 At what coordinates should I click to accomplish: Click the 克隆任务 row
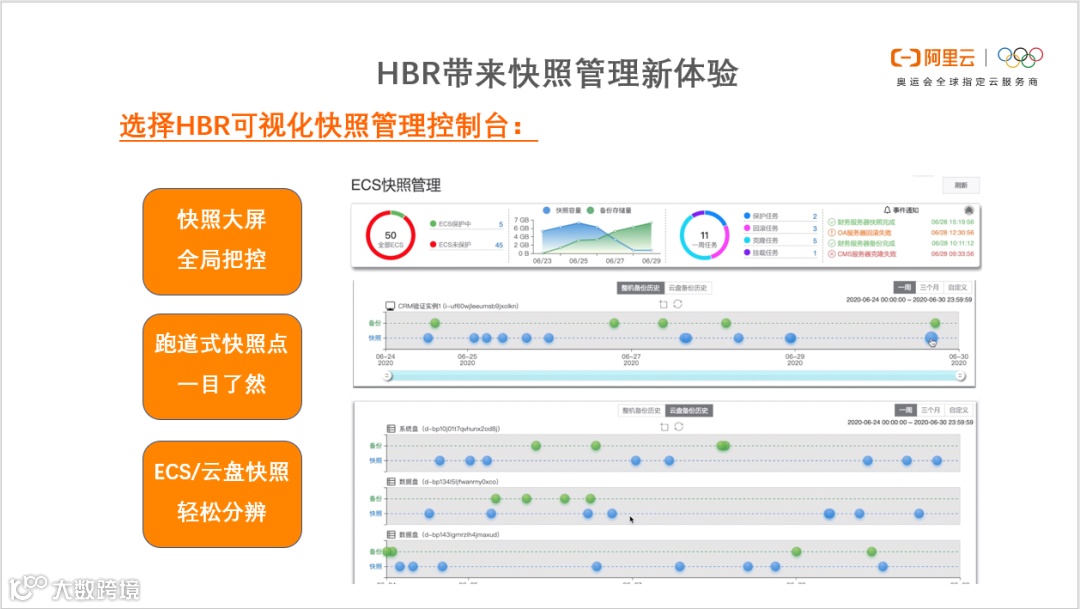(781, 241)
